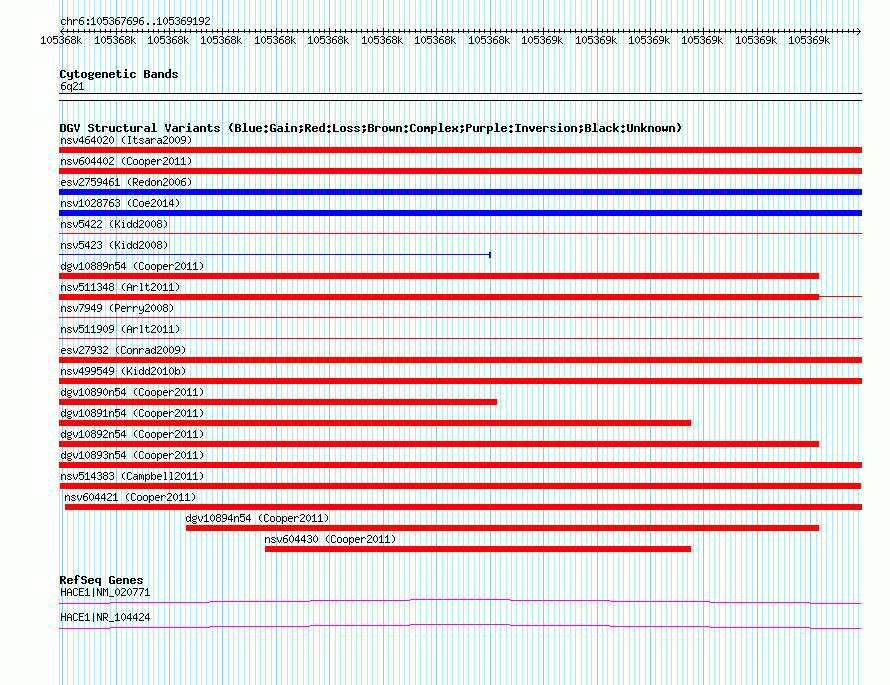Select the nsv511348 (Arlt2011) label

120,287
